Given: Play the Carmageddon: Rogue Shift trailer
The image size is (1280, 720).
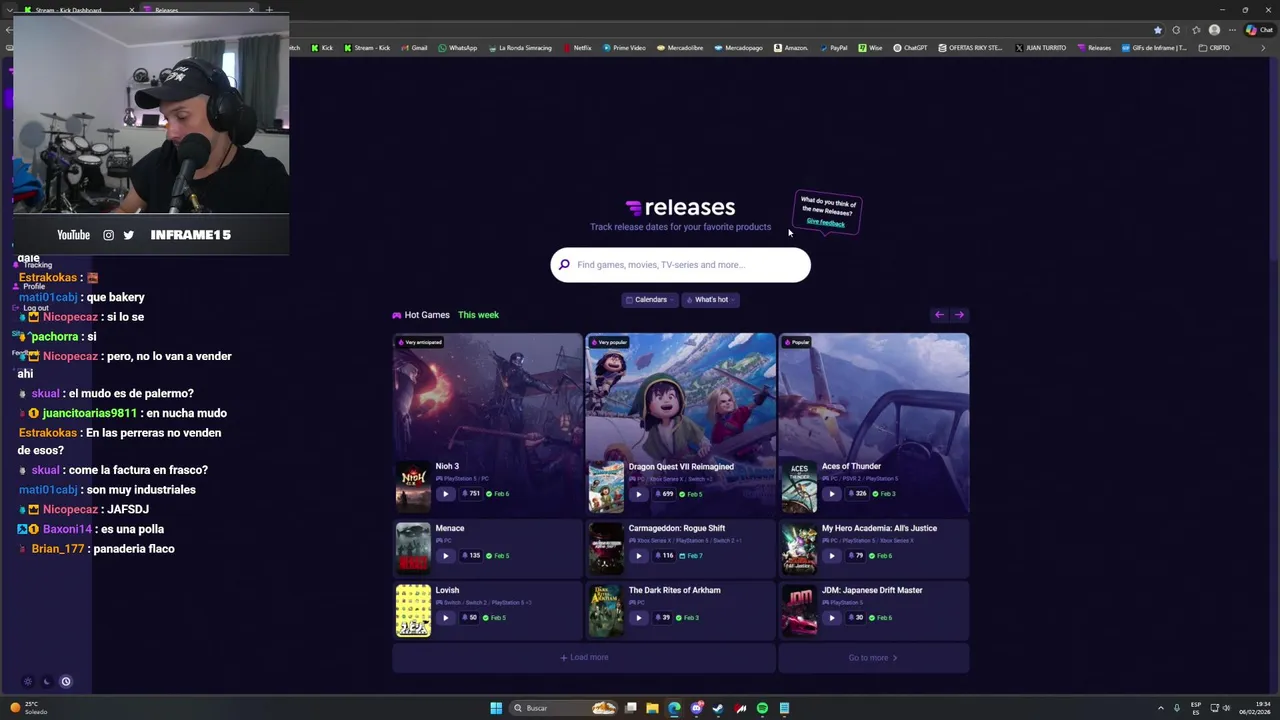Looking at the screenshot, I should [638, 556].
